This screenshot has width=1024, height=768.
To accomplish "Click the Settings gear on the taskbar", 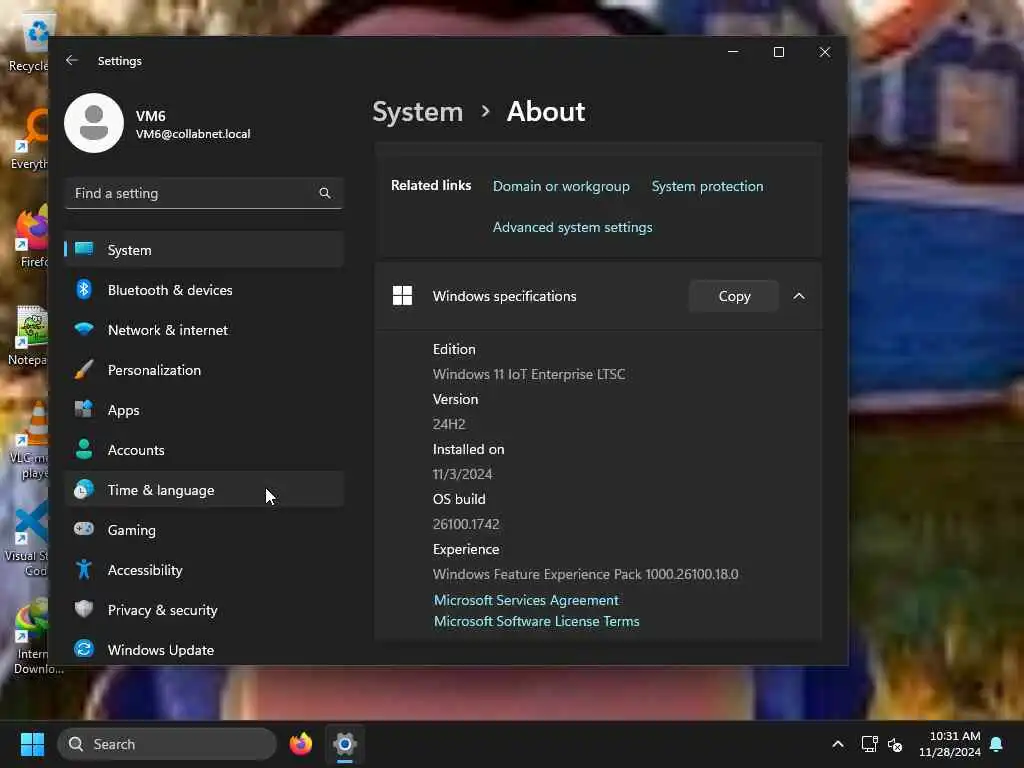I will pyautogui.click(x=345, y=744).
